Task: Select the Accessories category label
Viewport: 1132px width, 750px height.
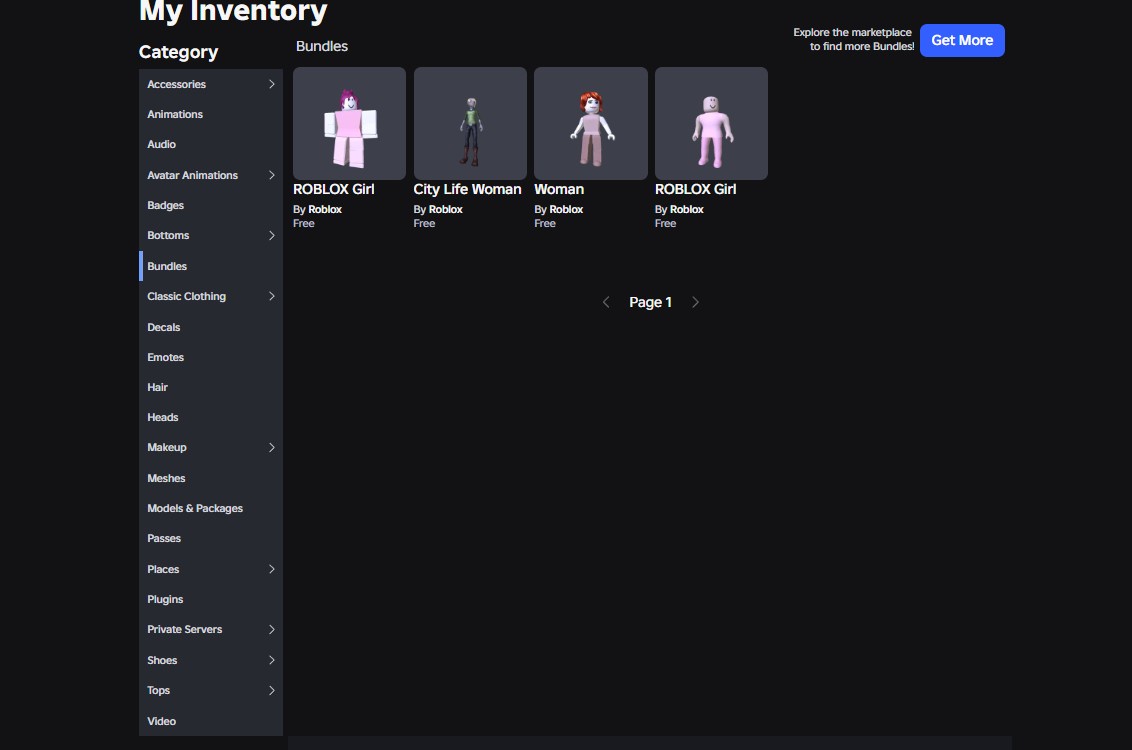Action: [176, 84]
